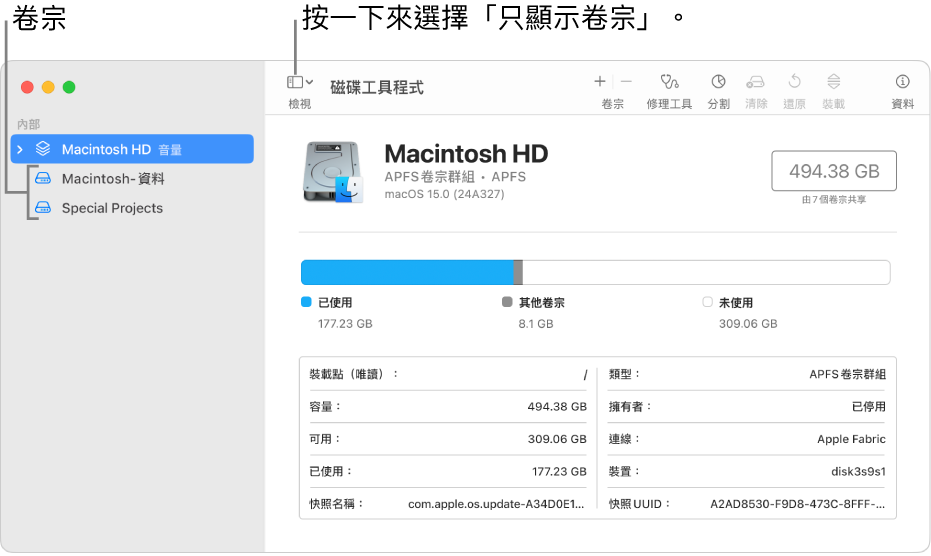This screenshot has height=556, width=931.
Task: Click the 快照名稱 com.apple.os.update value
Action: coord(496,504)
